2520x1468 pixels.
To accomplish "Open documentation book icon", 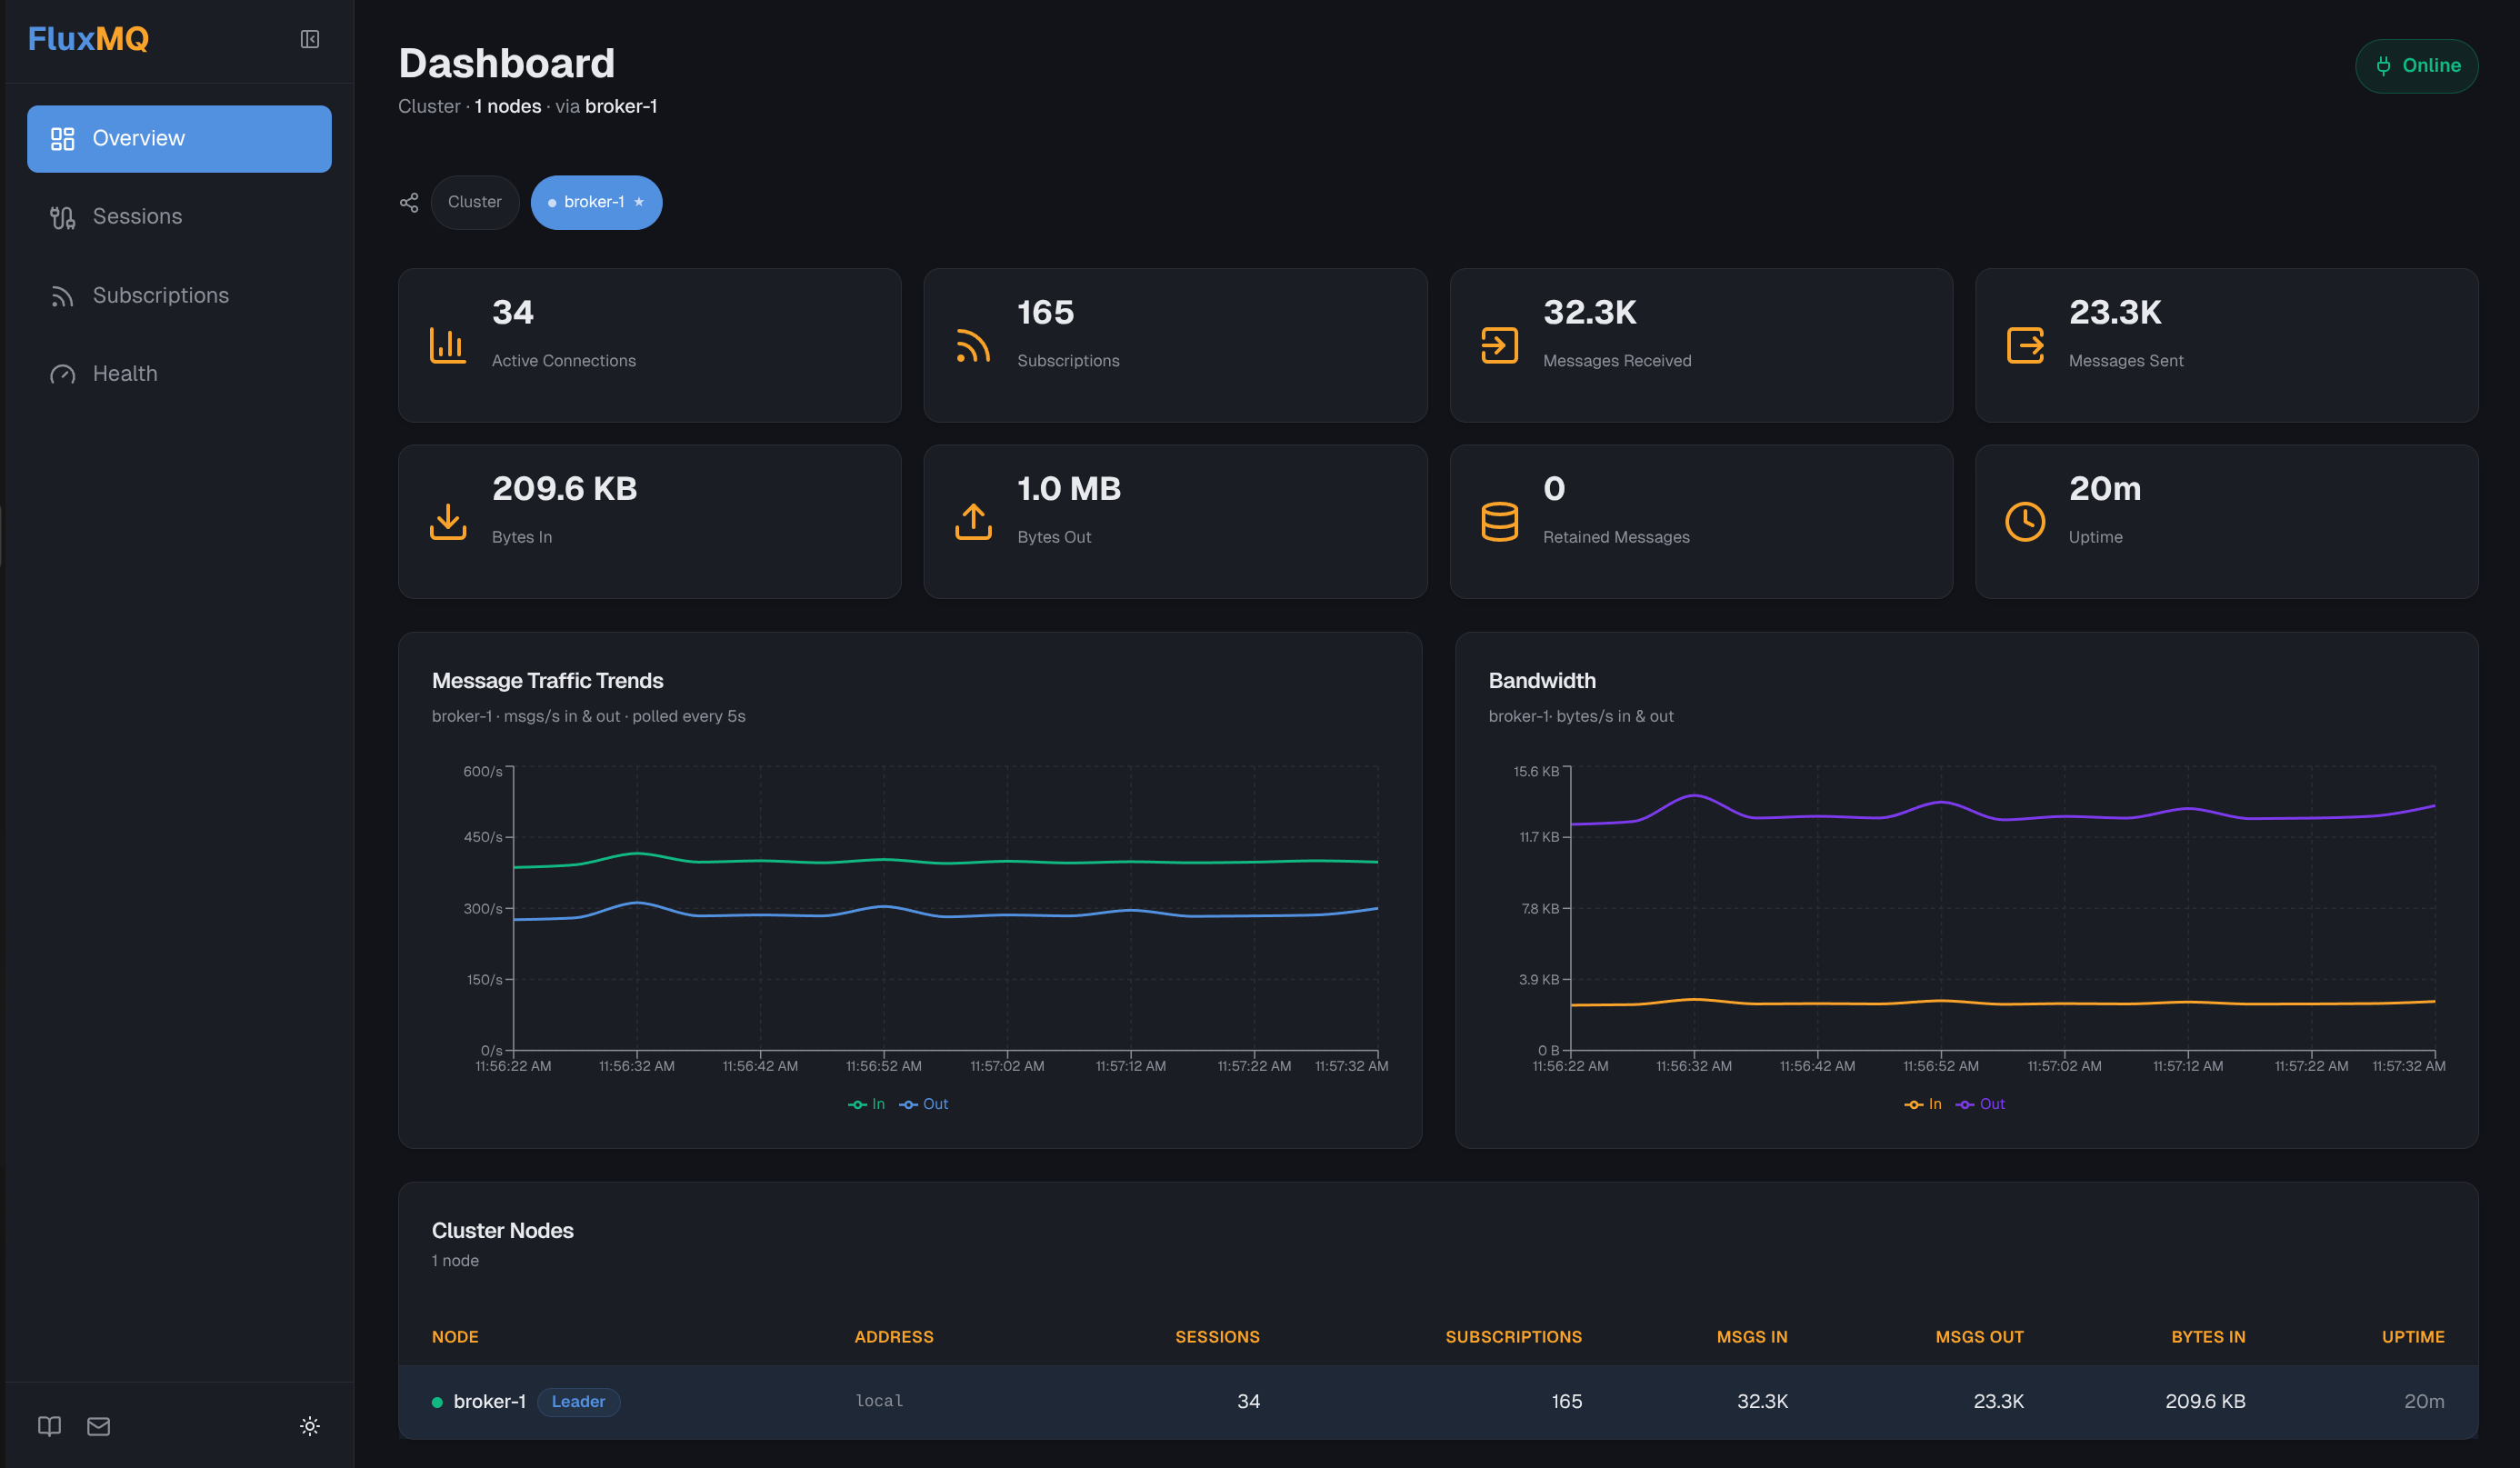I will click(x=49, y=1426).
